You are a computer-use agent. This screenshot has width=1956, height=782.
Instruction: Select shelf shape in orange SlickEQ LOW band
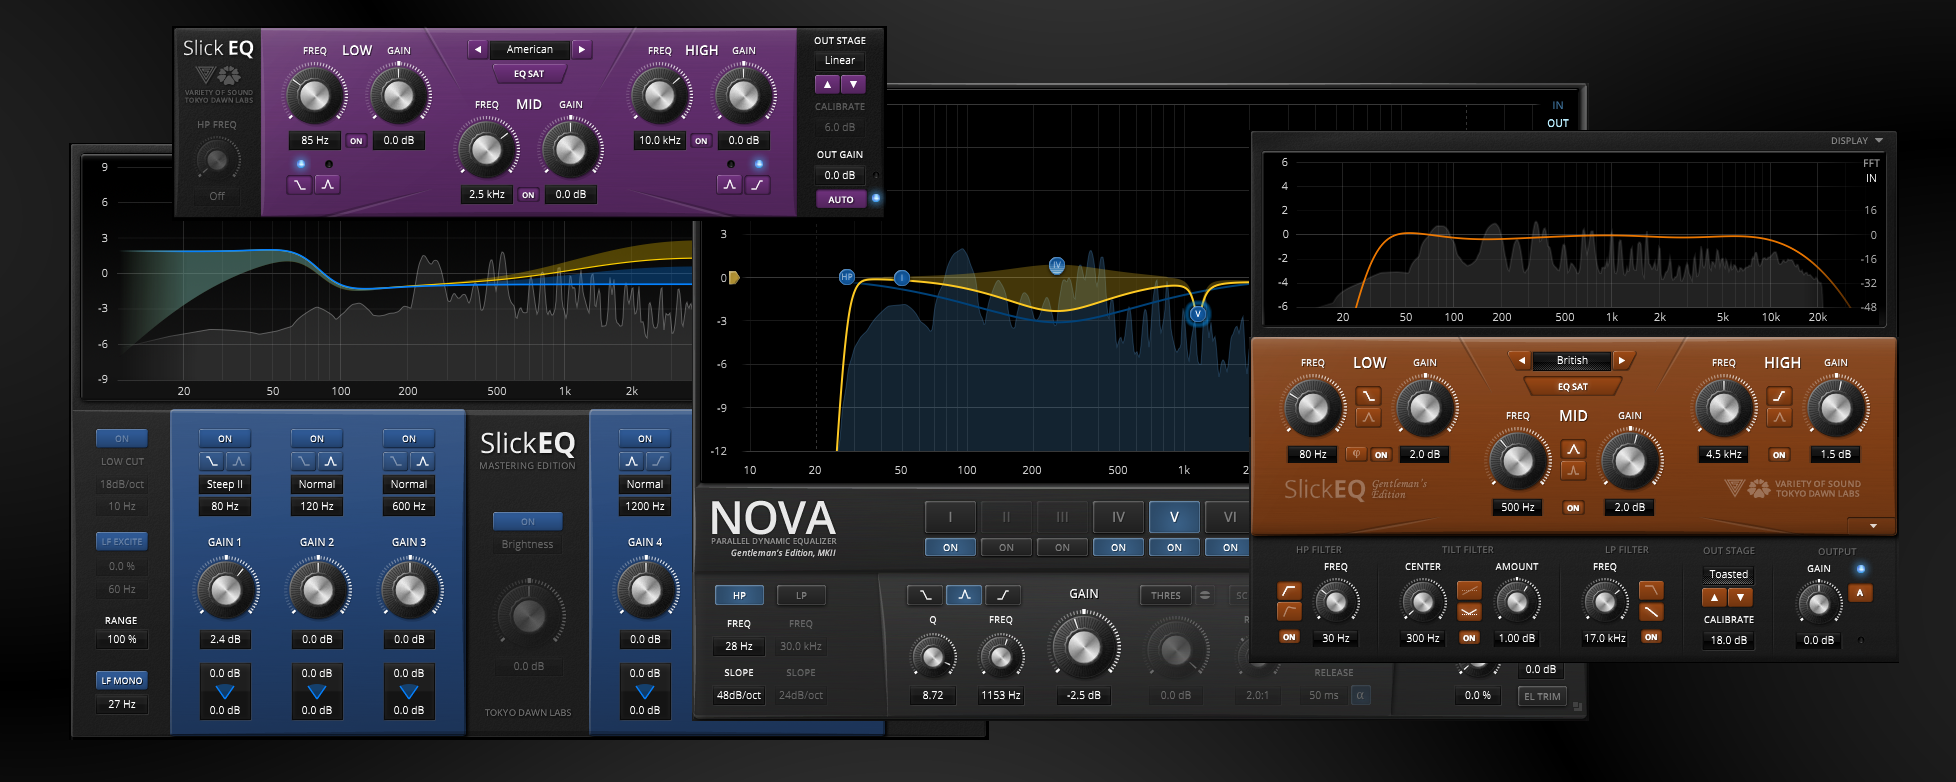click(x=1368, y=396)
